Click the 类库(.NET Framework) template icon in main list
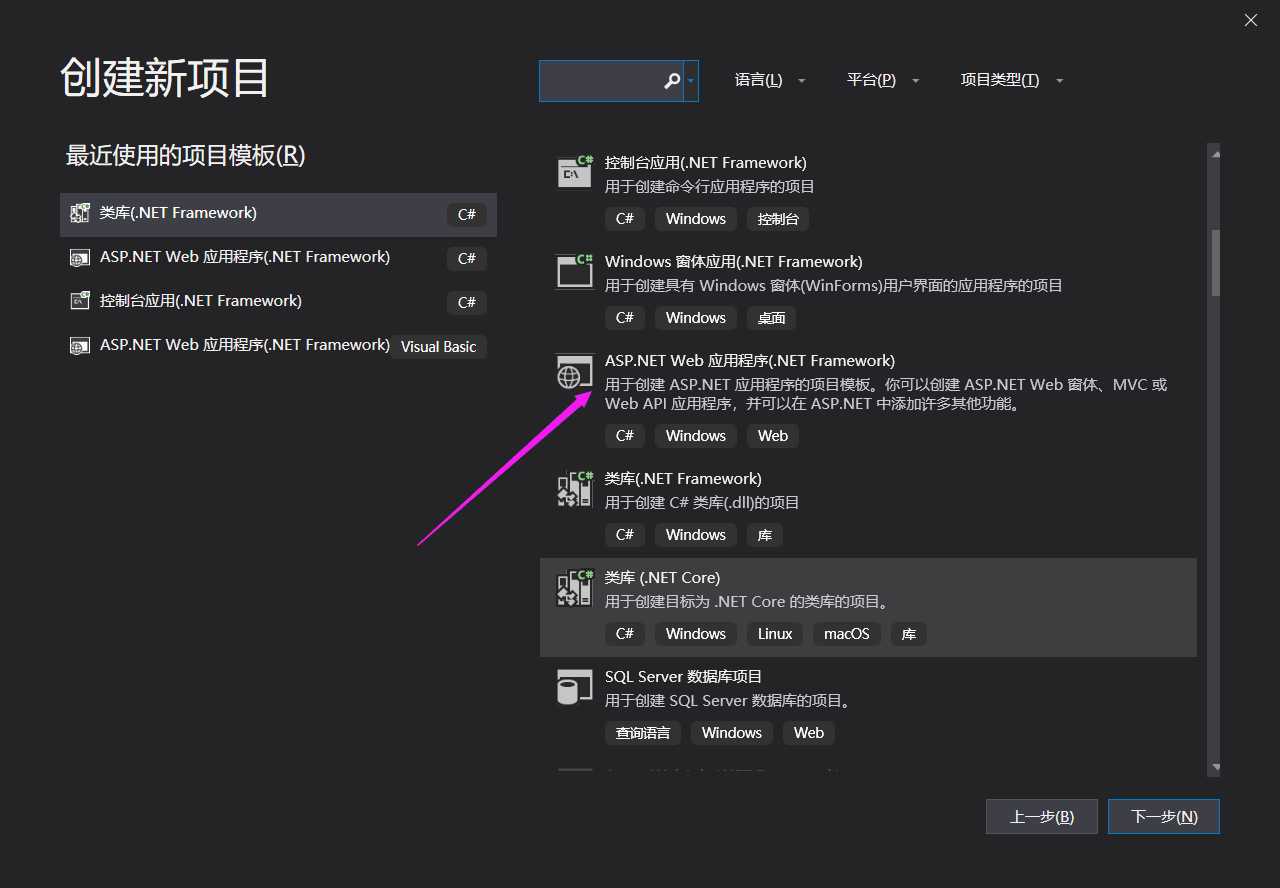1280x888 pixels. click(x=574, y=488)
